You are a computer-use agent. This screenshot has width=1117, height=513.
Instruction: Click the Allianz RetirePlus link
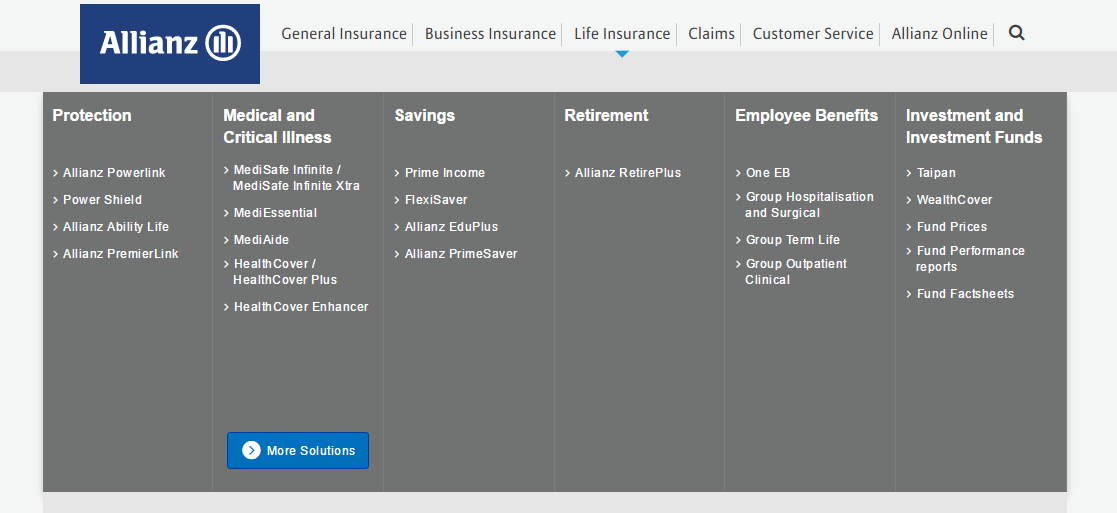627,173
